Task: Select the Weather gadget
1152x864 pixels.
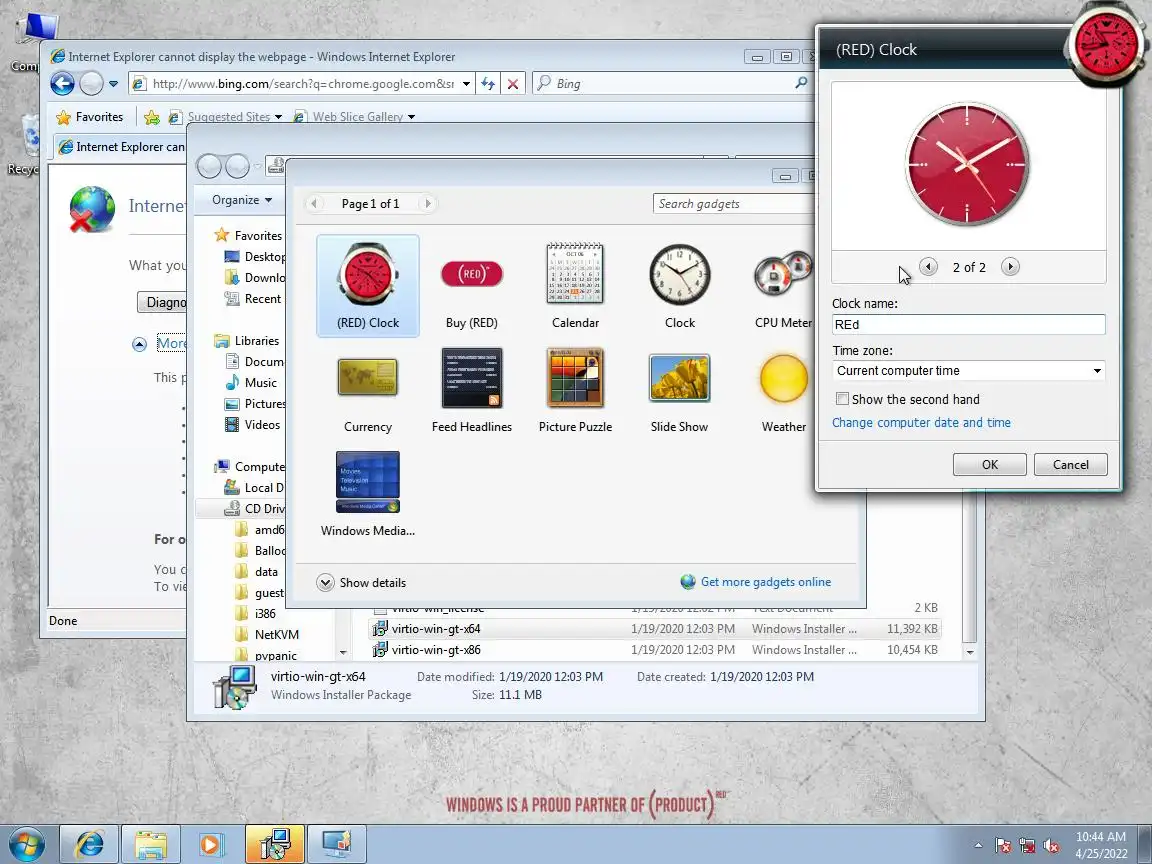Action: 783,390
